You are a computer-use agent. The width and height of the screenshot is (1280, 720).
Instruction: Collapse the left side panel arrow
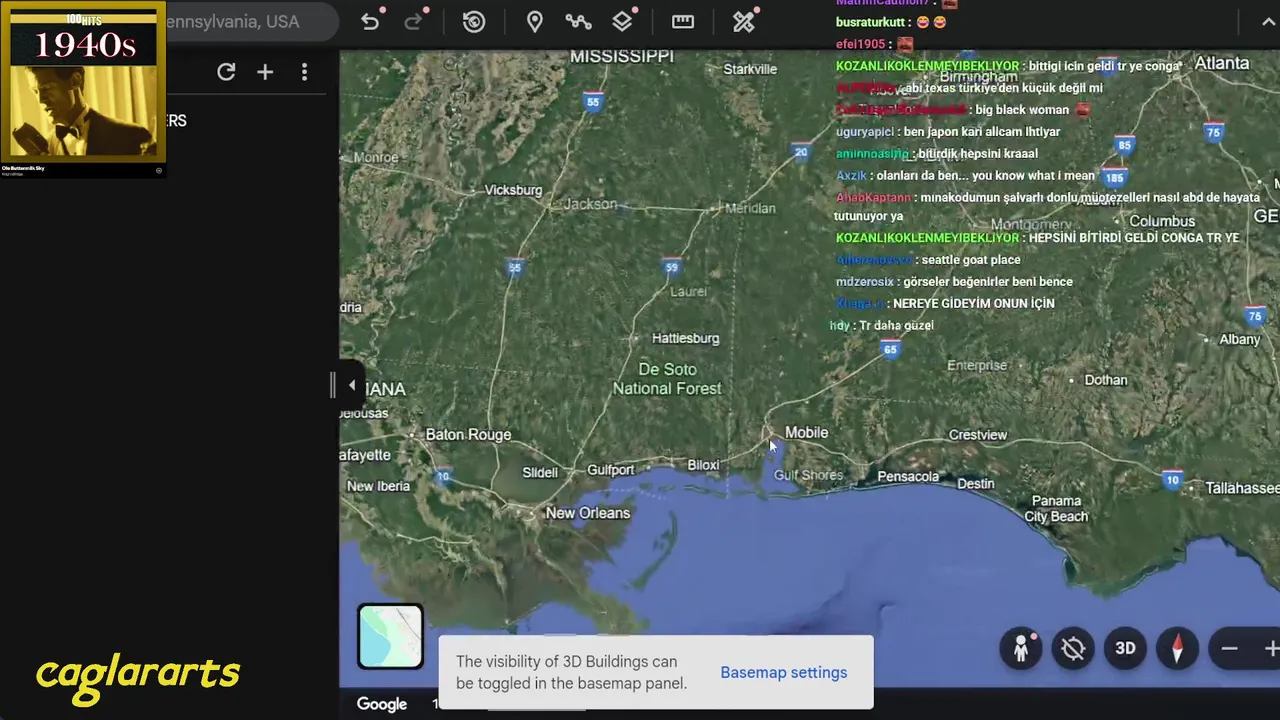coord(351,385)
